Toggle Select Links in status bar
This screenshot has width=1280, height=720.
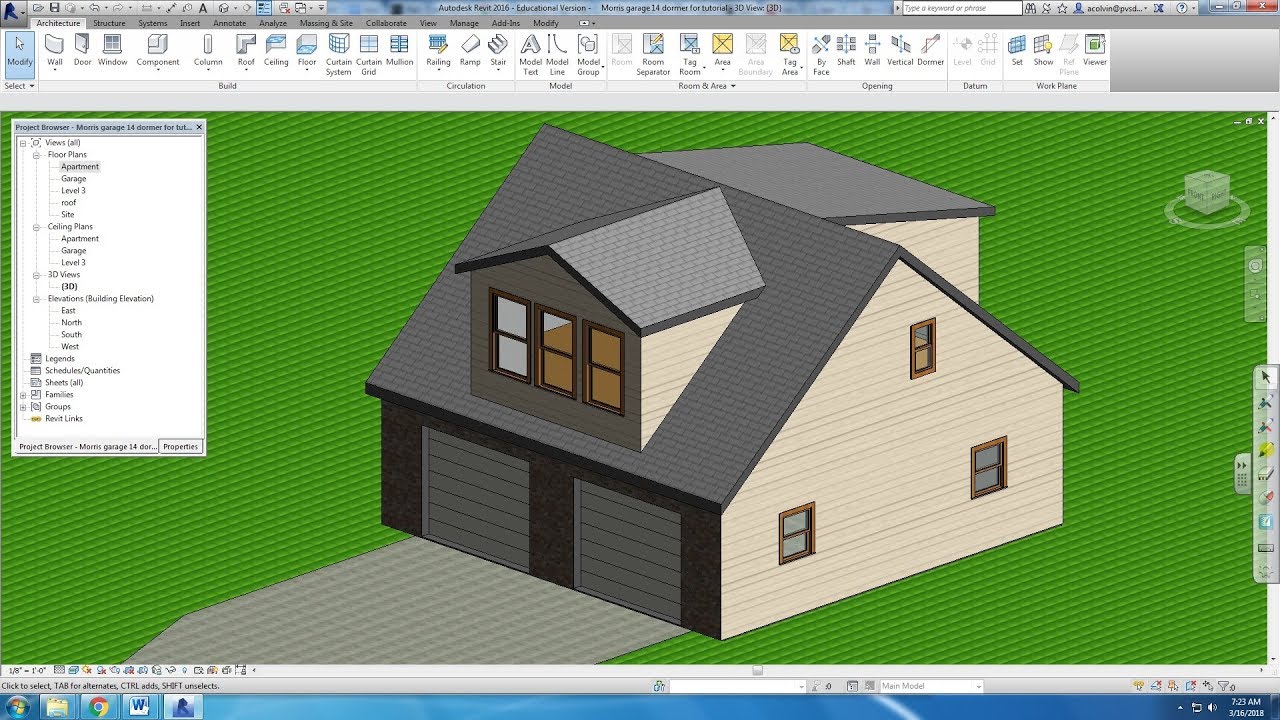(x=1138, y=686)
